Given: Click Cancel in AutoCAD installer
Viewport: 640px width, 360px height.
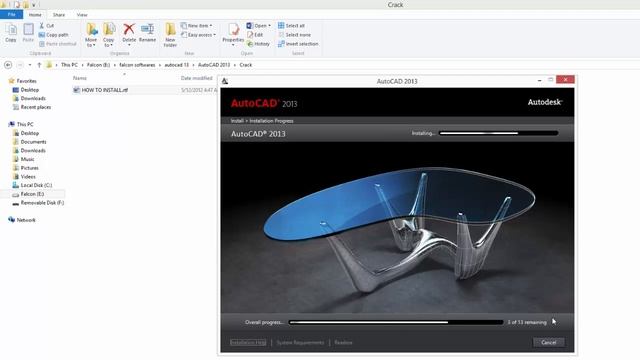Looking at the screenshot, I should coord(549,342).
